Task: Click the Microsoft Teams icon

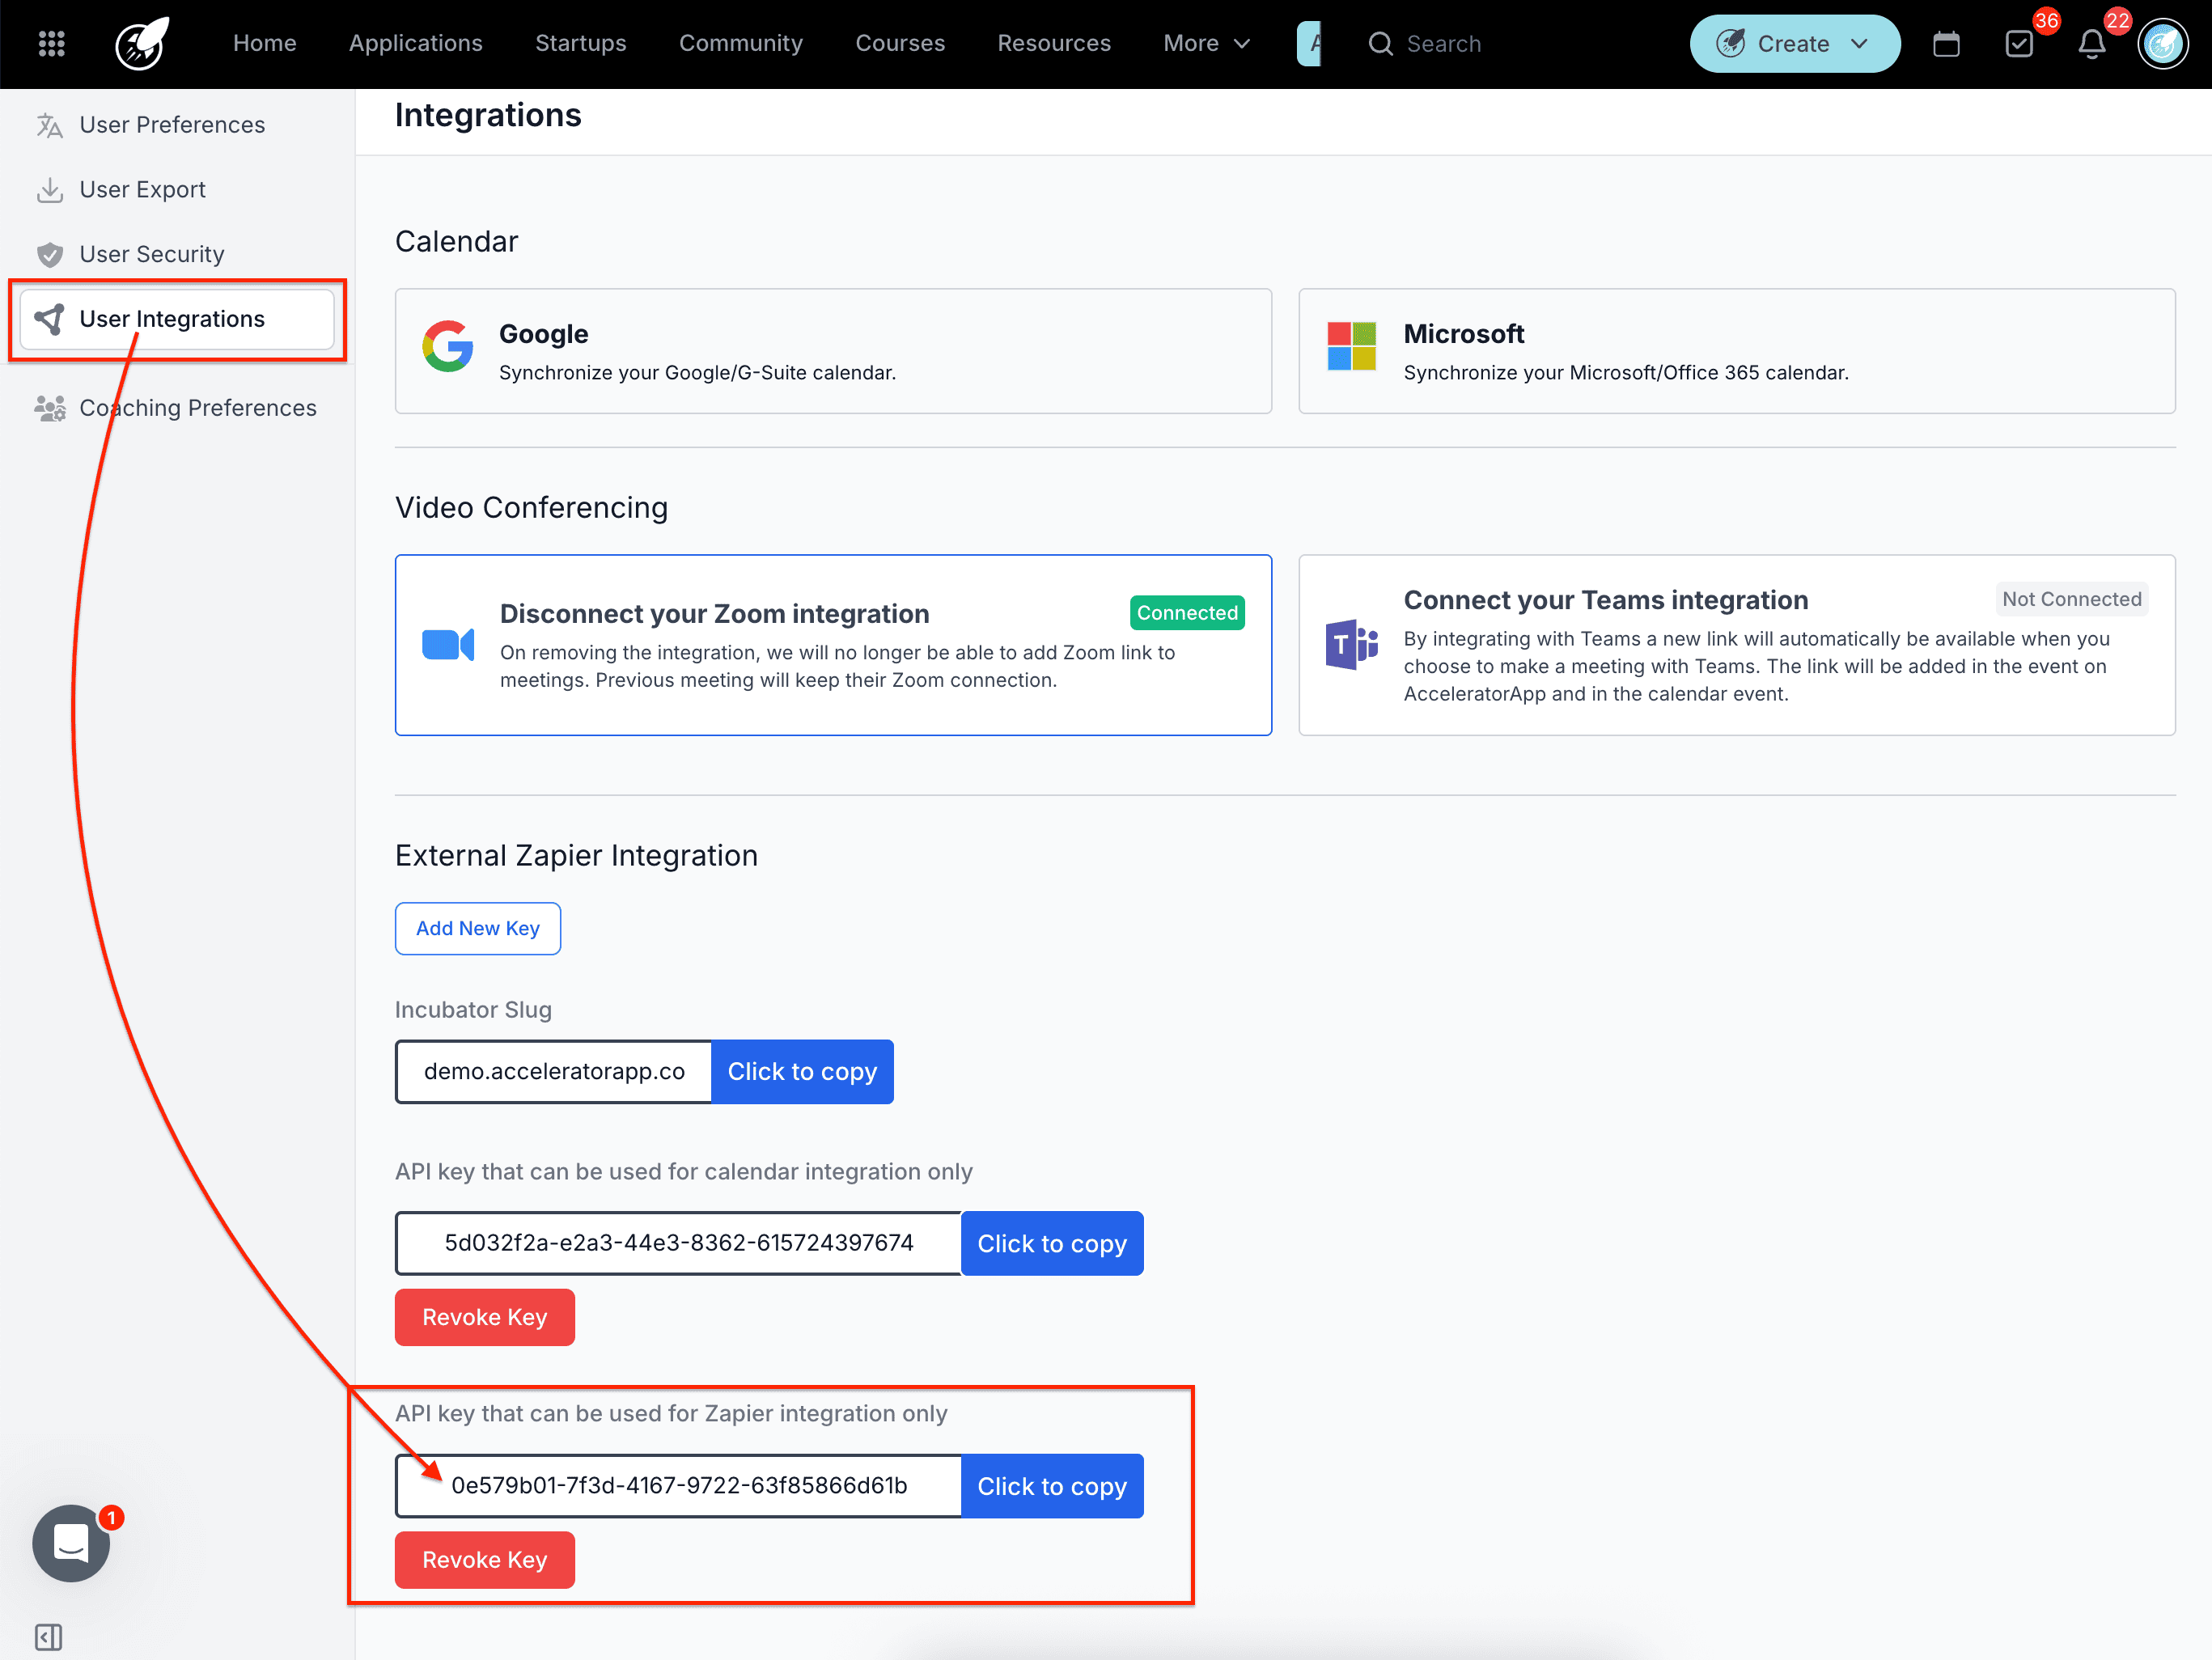Action: coord(1350,645)
